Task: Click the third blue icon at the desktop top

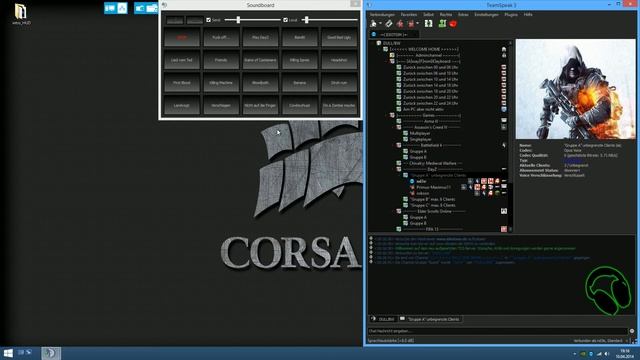Action: (140, 8)
